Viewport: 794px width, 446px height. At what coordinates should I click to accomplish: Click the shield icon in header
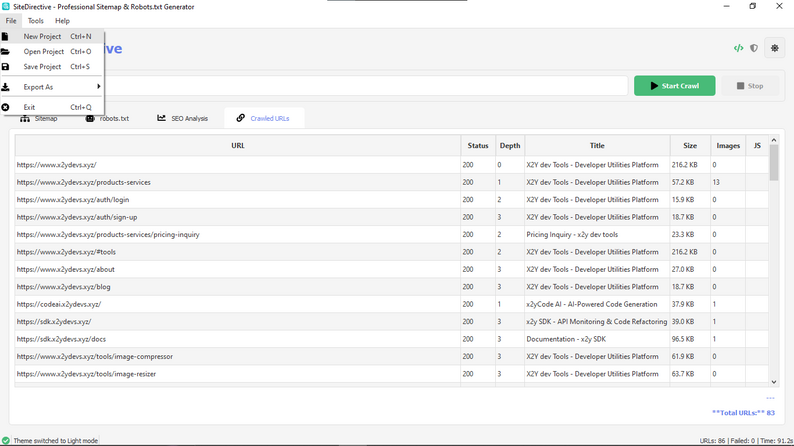(754, 48)
